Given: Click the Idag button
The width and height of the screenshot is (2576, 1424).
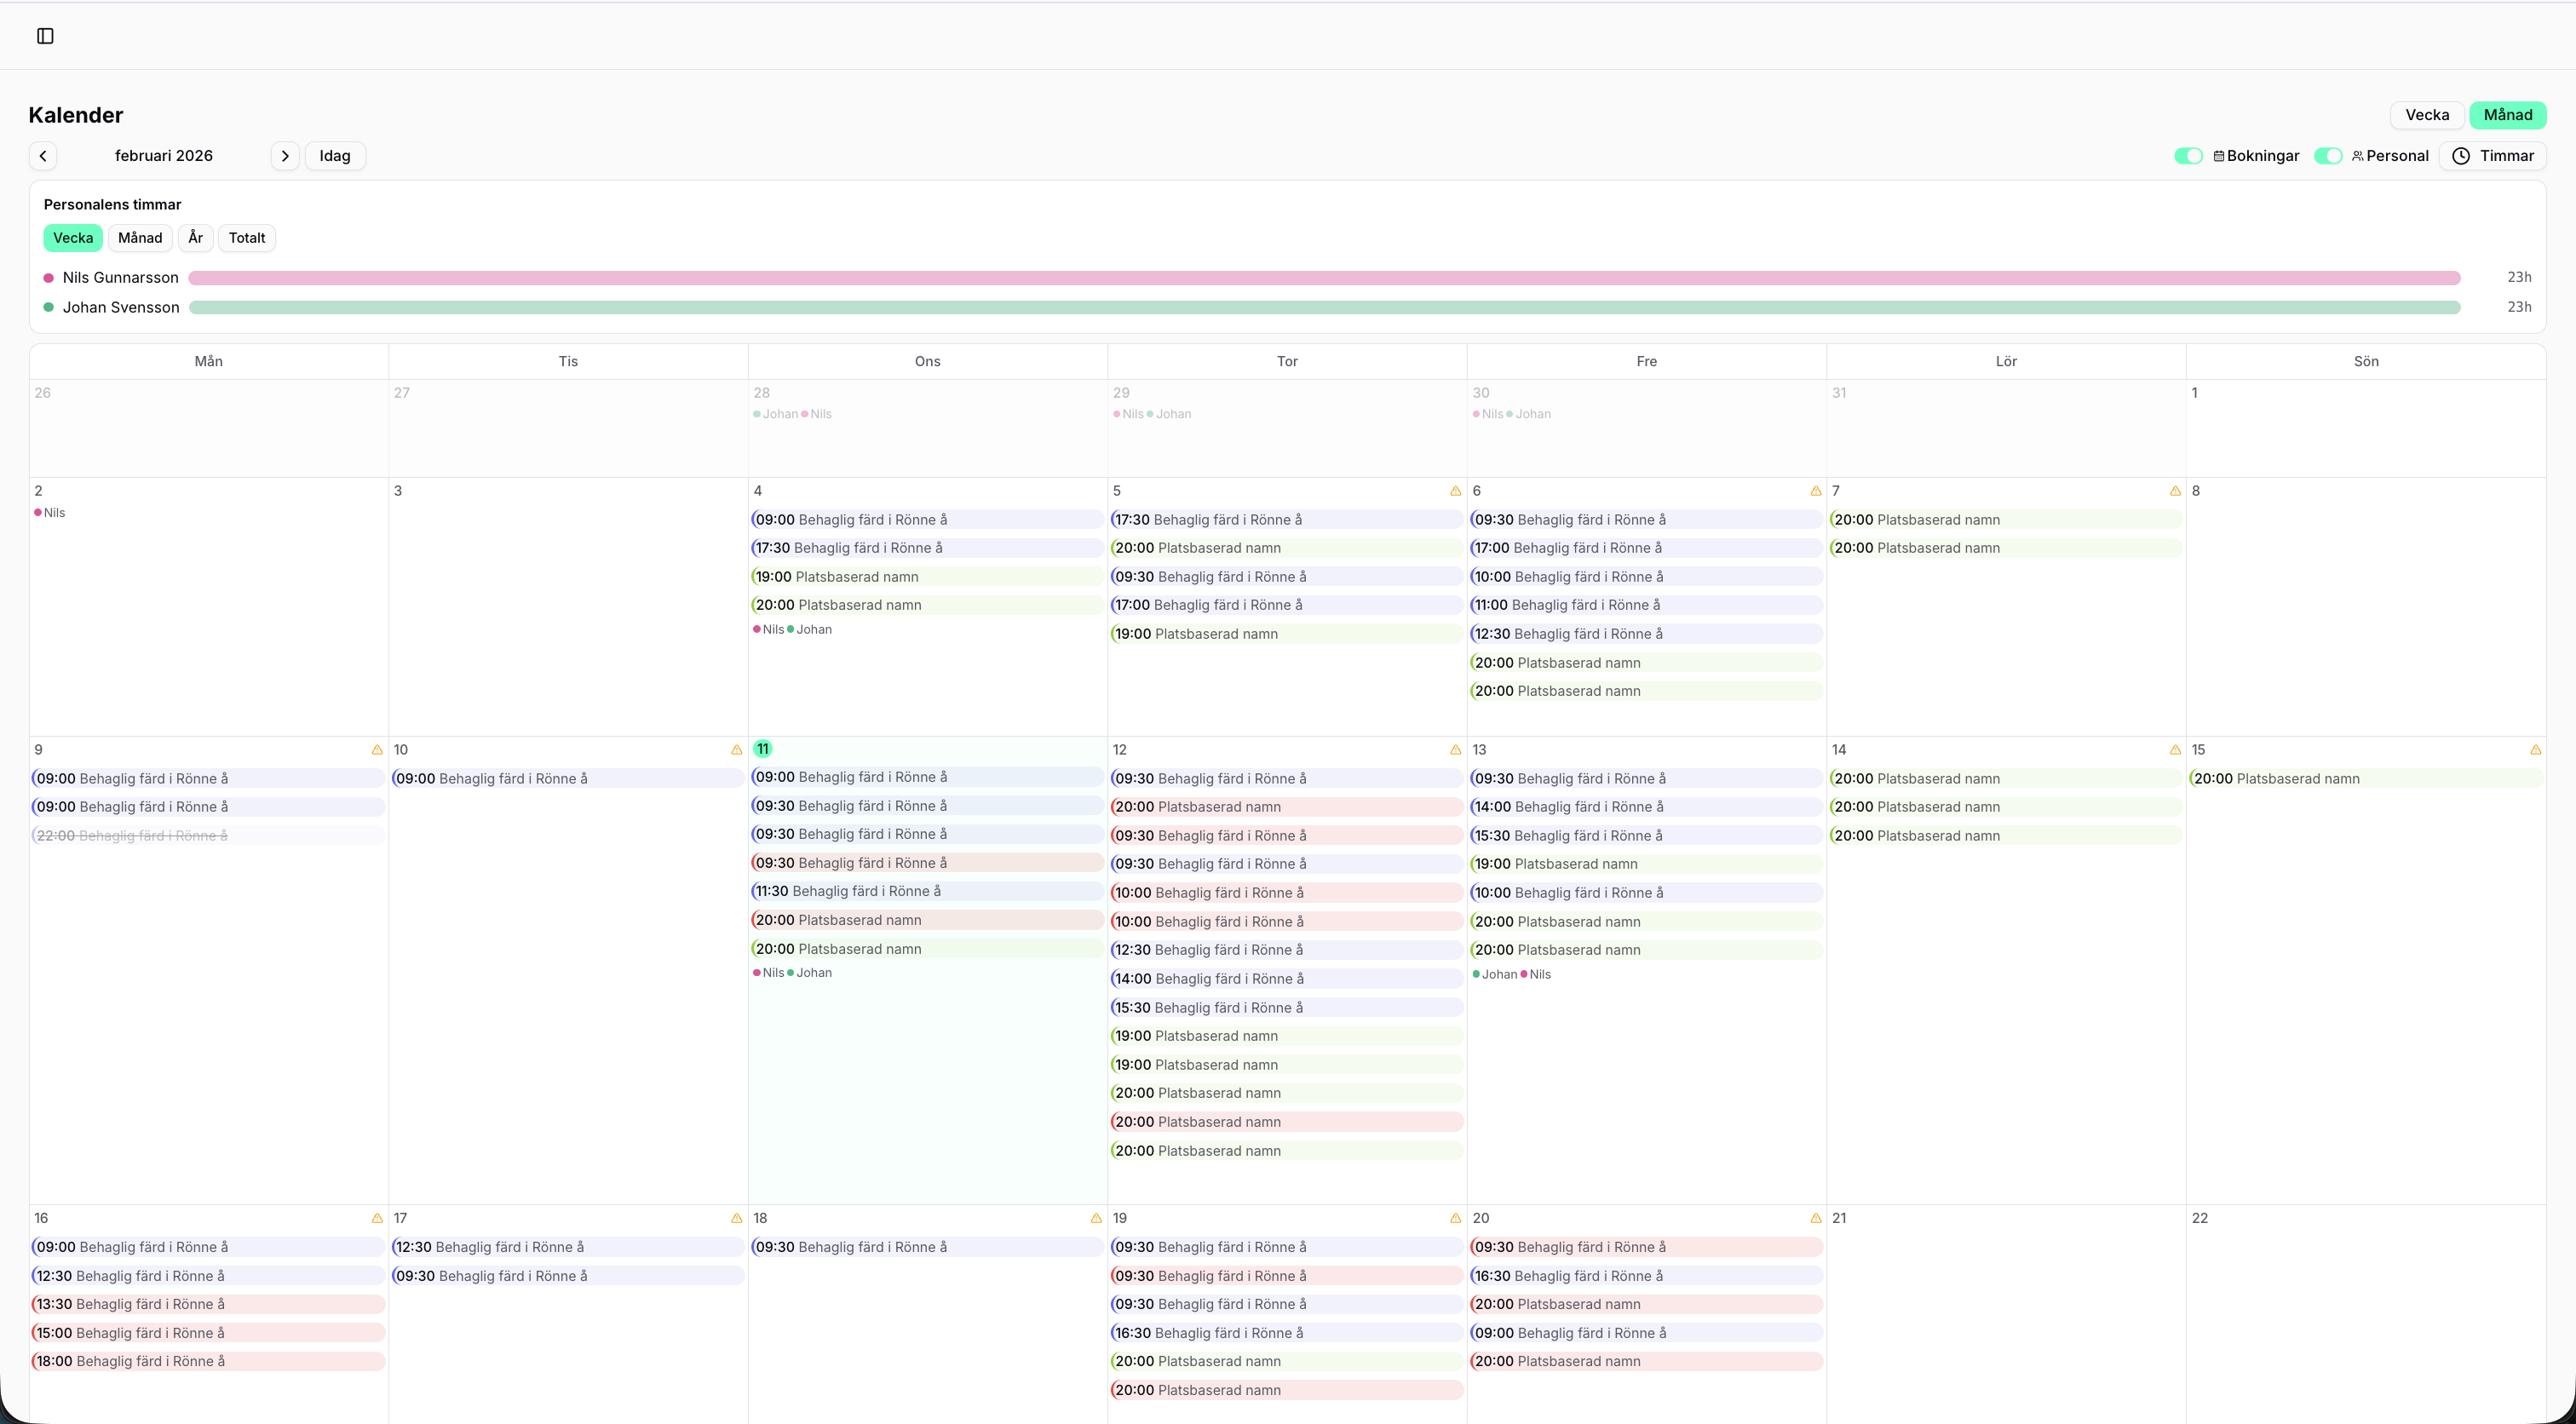Looking at the screenshot, I should click(334, 155).
